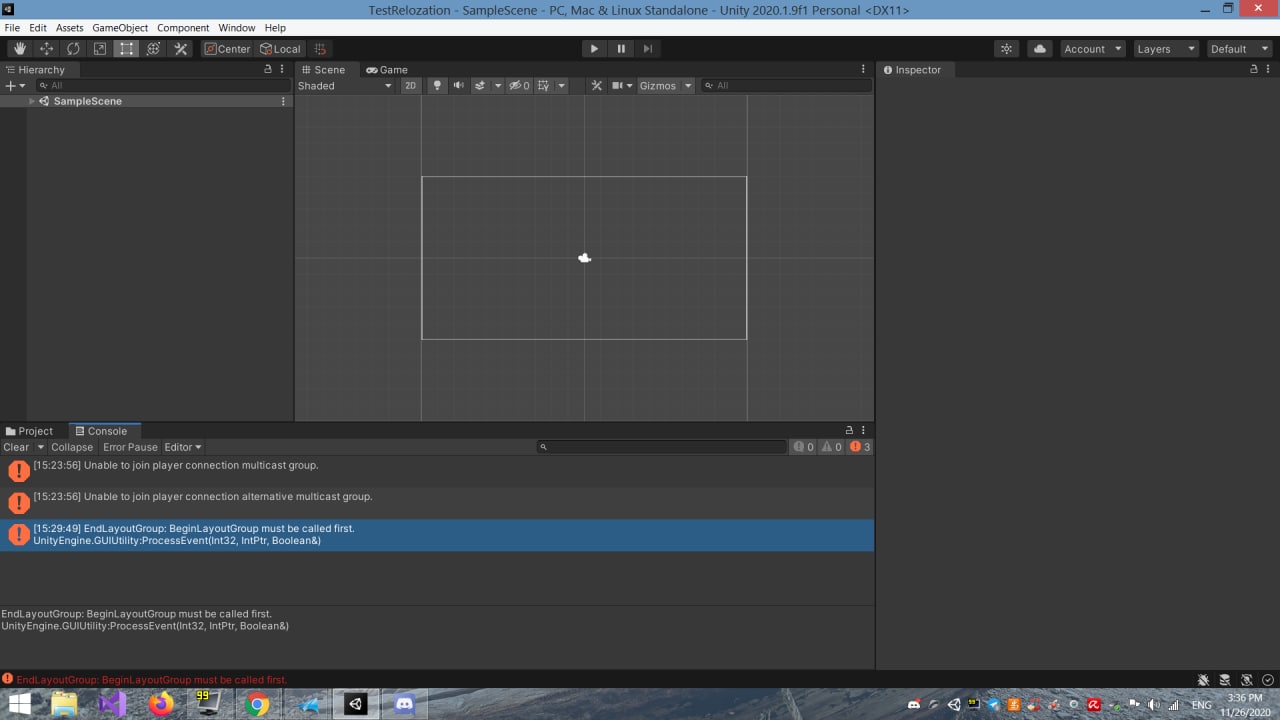Switch to the Project tab
This screenshot has height=720, width=1280.
[30, 431]
